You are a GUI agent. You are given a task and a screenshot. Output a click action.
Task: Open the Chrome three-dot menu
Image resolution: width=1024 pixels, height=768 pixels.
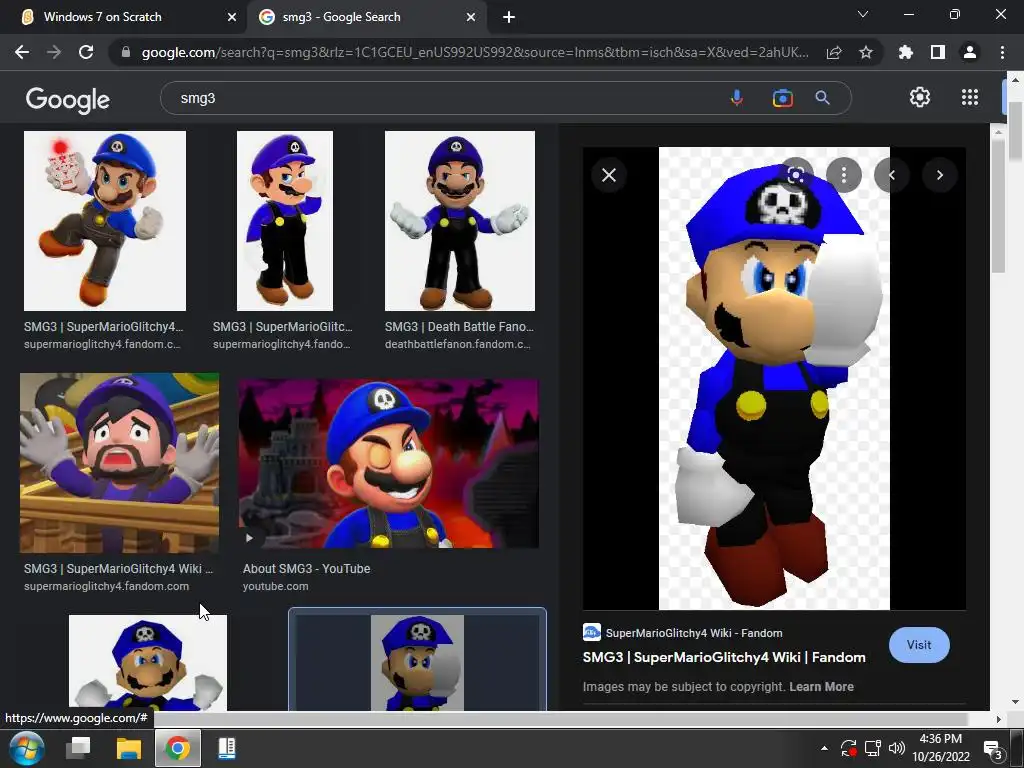click(1002, 52)
